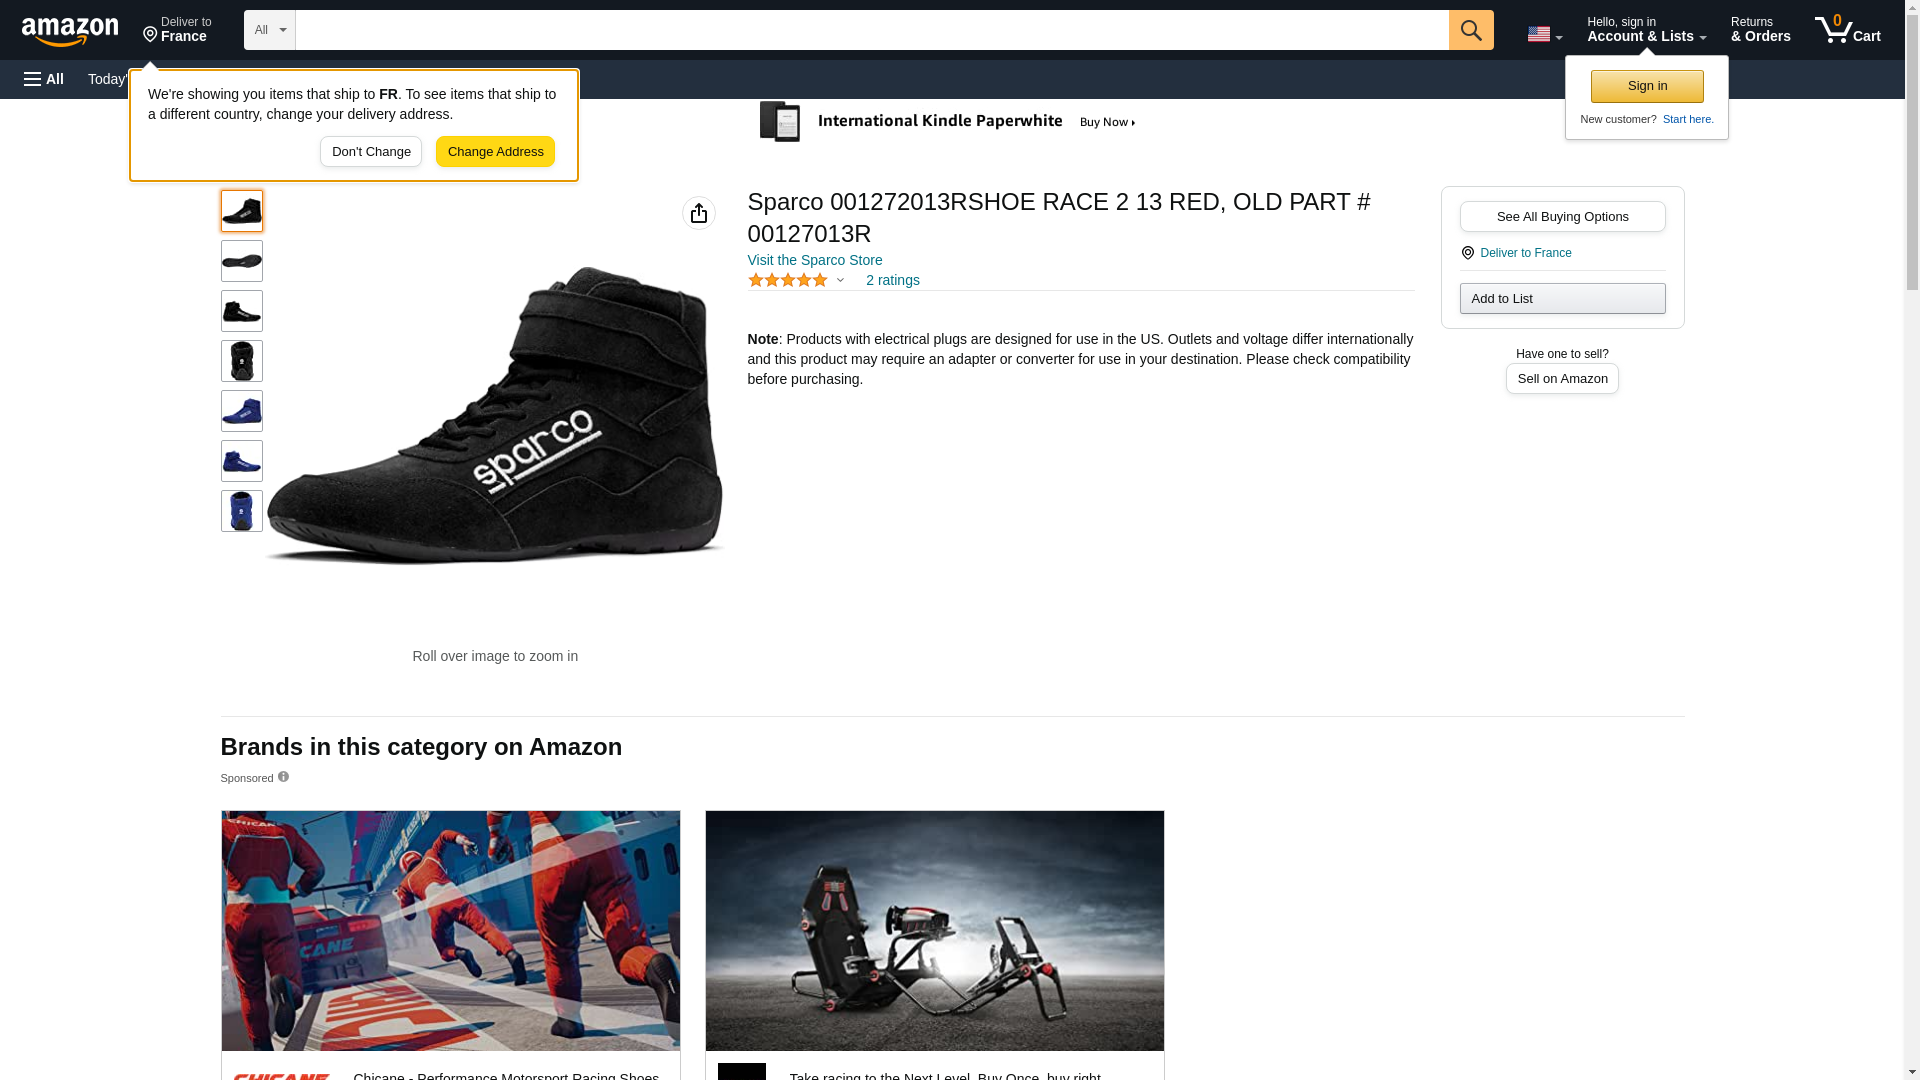
Task: Select the shoe sole thumbnail
Action: (x=241, y=261)
